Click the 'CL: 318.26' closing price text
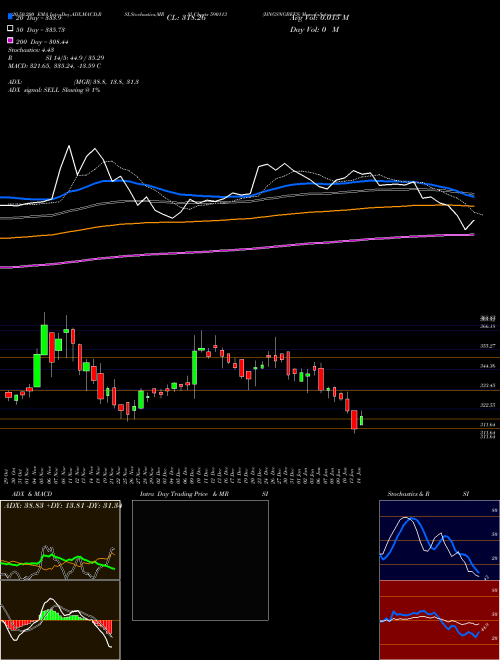 click(186, 18)
